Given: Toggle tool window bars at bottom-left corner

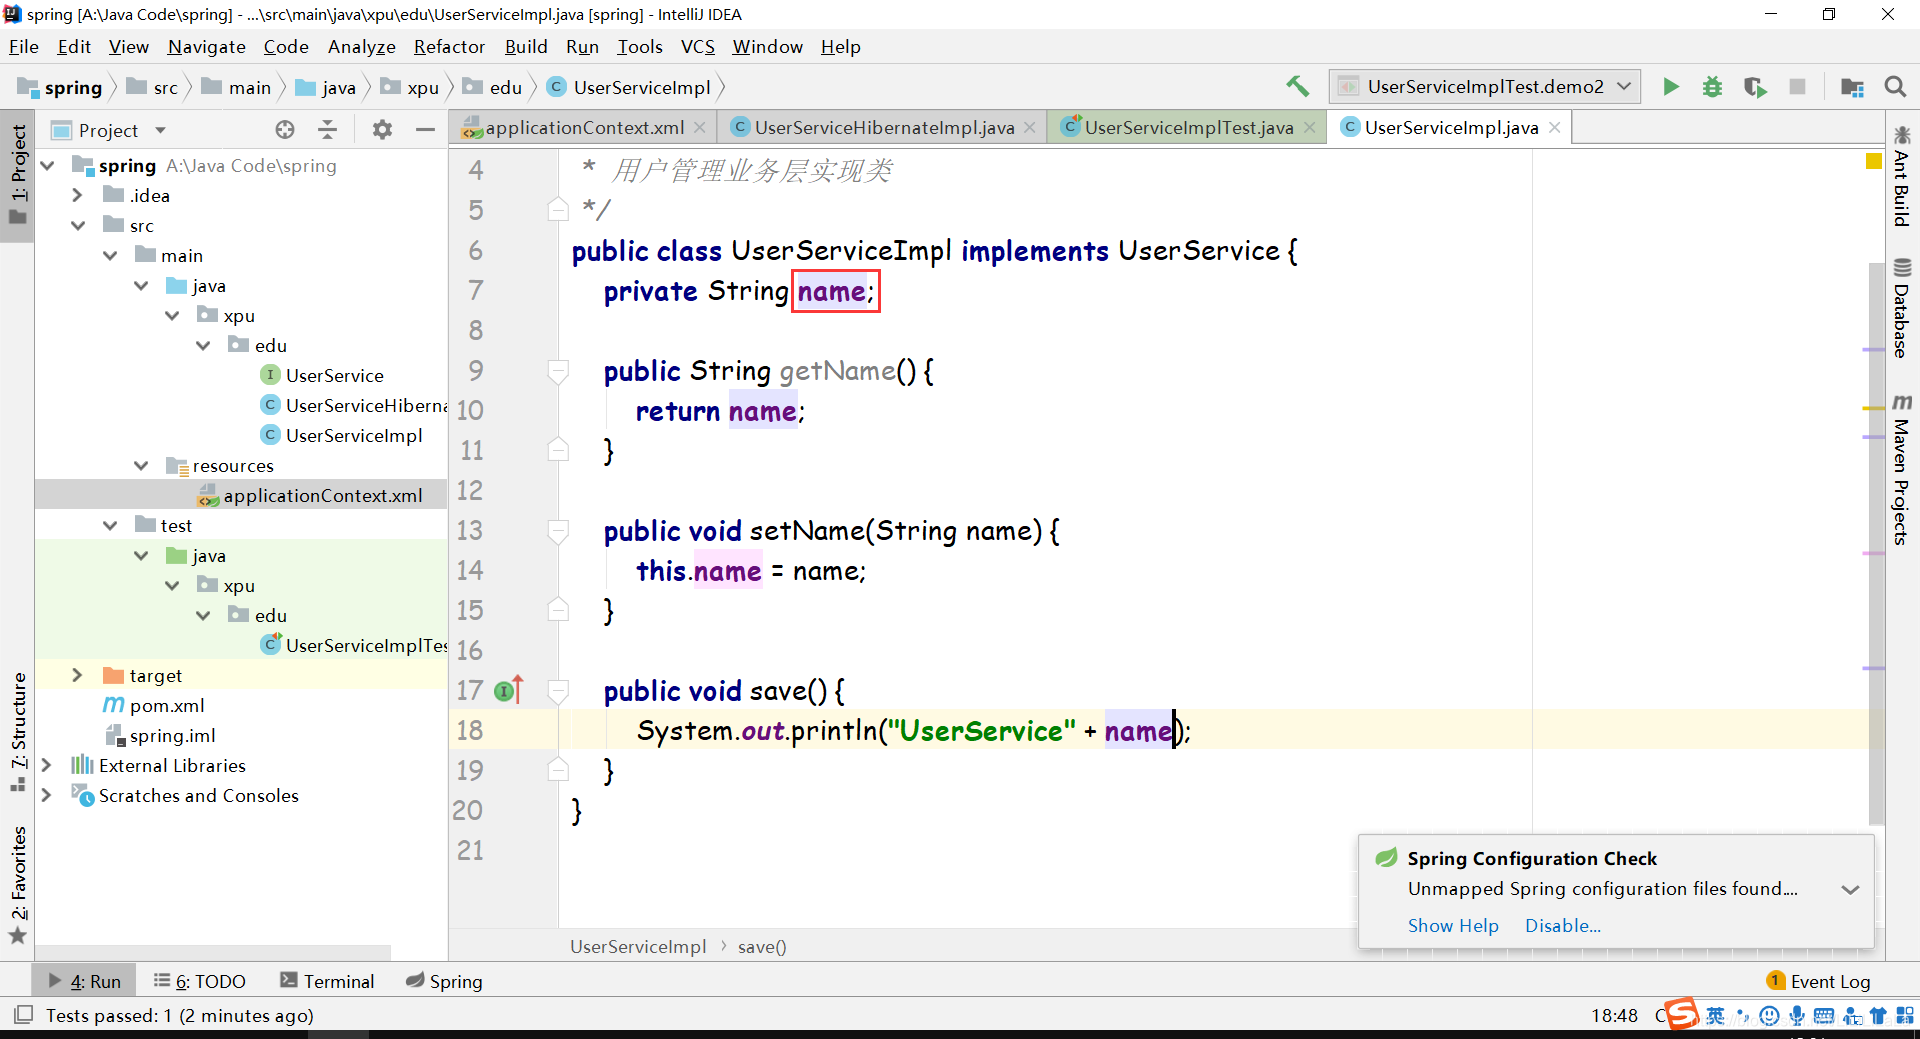Looking at the screenshot, I should (x=24, y=1015).
